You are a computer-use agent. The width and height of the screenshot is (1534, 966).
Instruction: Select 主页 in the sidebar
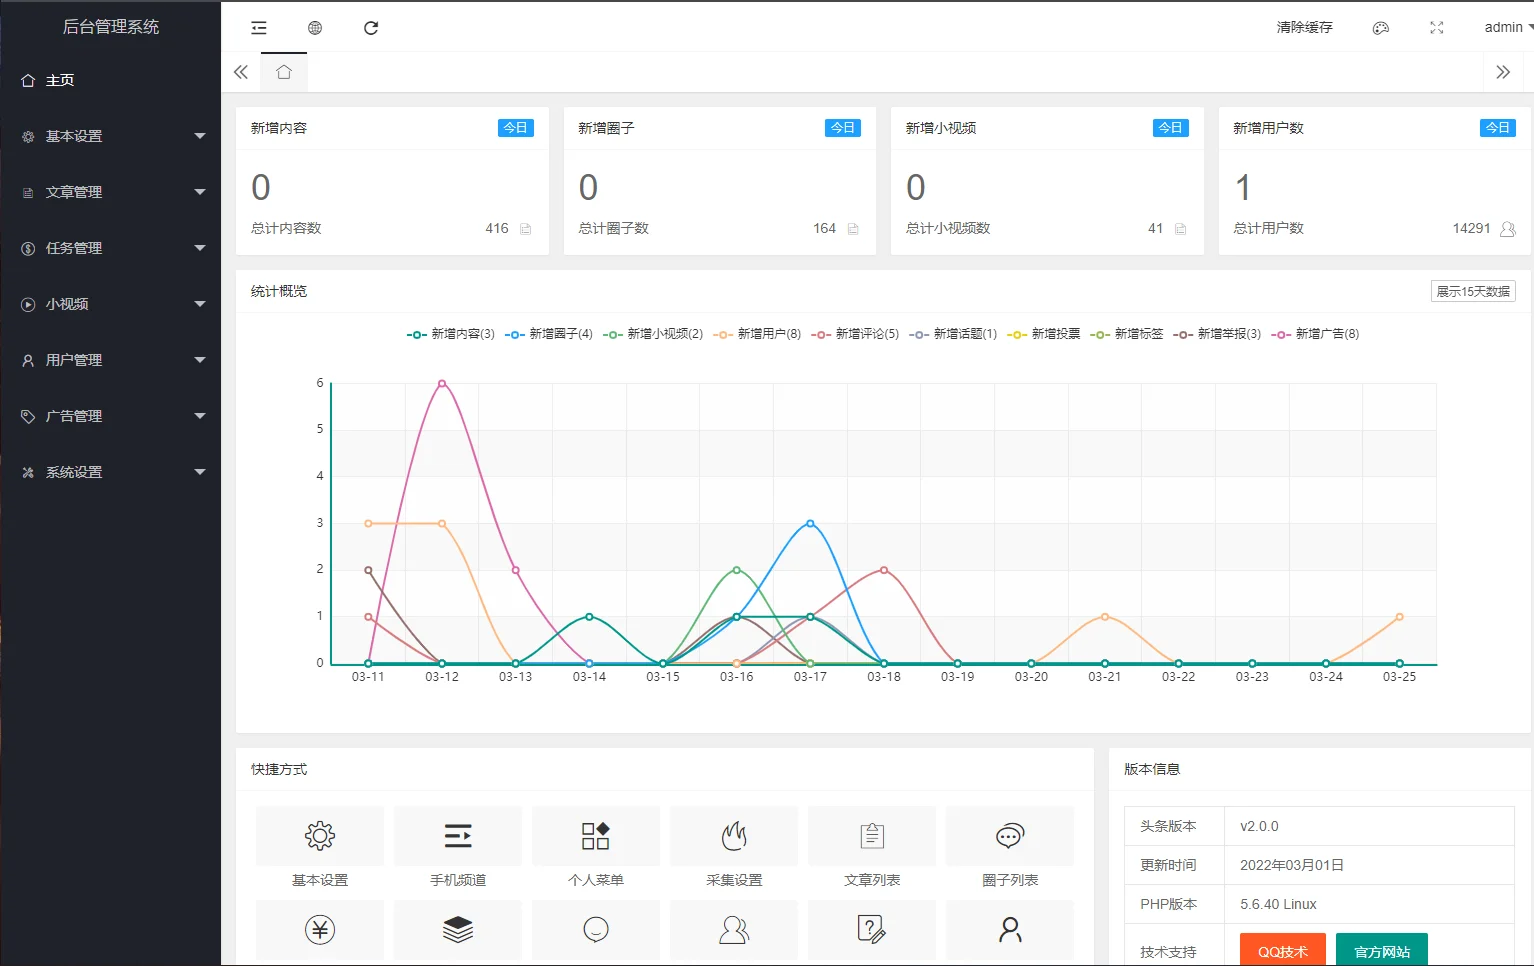[57, 80]
